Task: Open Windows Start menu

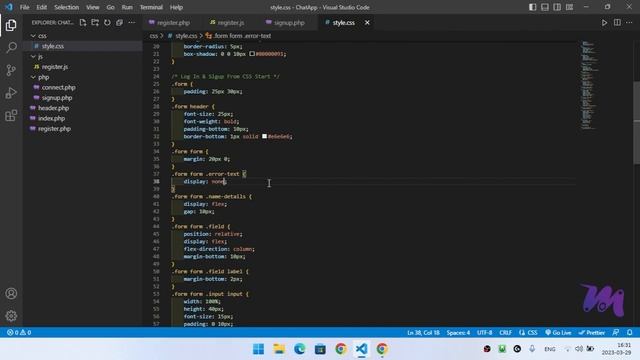Action: pyautogui.click(x=258, y=349)
